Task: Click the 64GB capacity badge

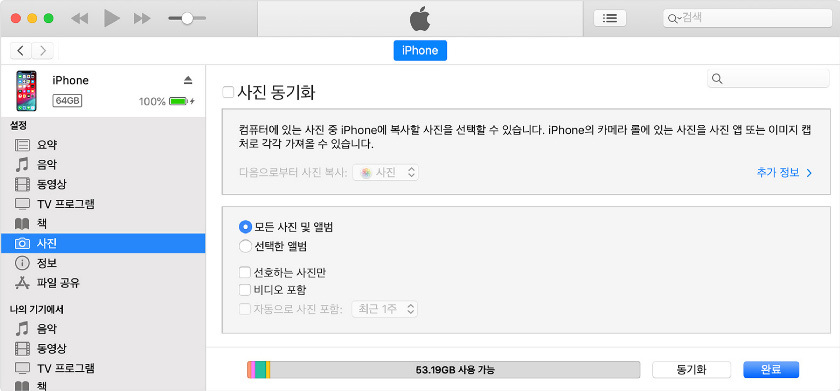Action: pyautogui.click(x=67, y=100)
